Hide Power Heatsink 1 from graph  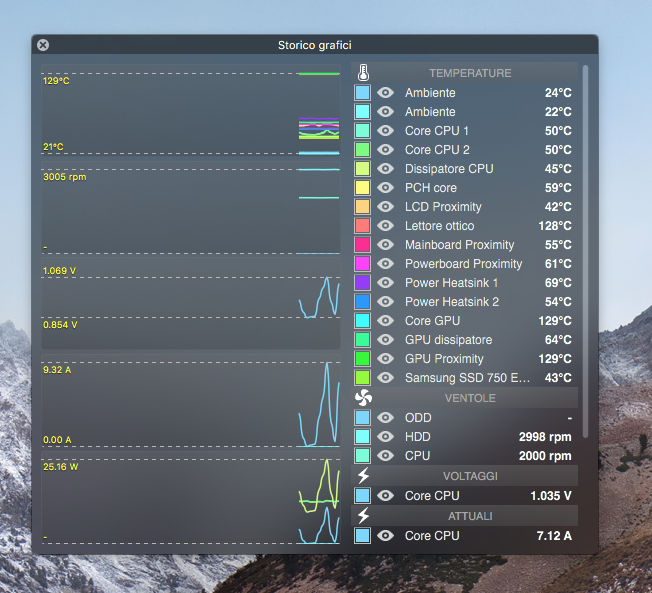(x=385, y=283)
